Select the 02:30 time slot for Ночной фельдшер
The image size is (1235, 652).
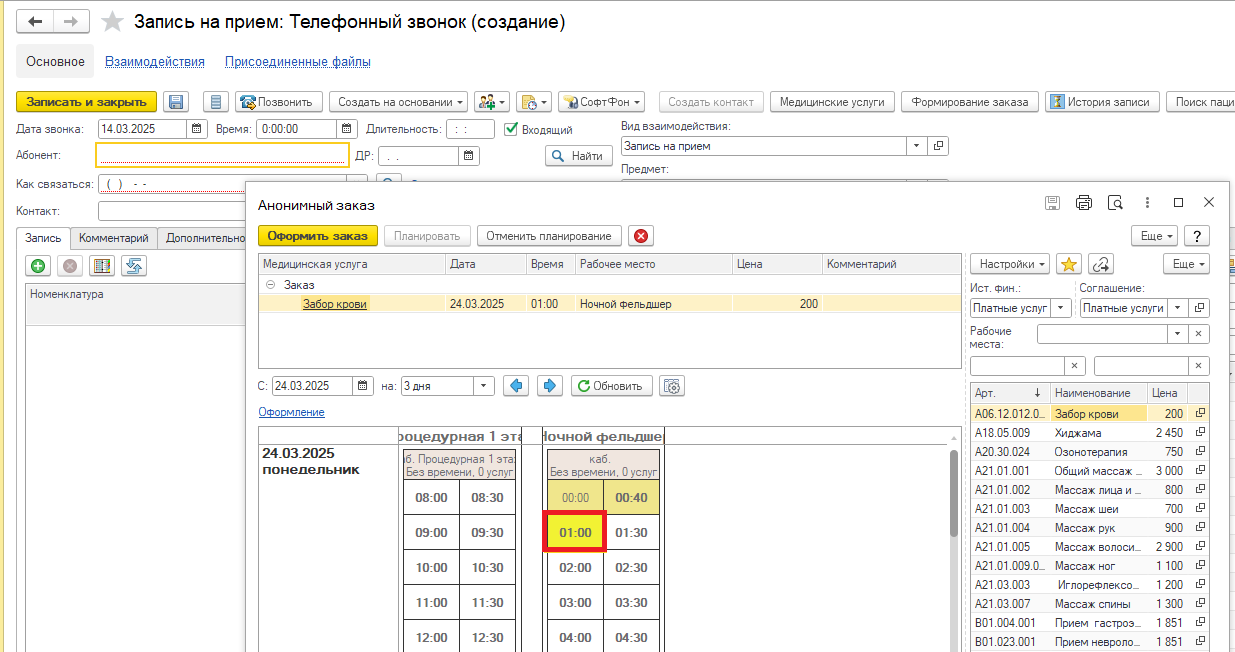tap(631, 568)
